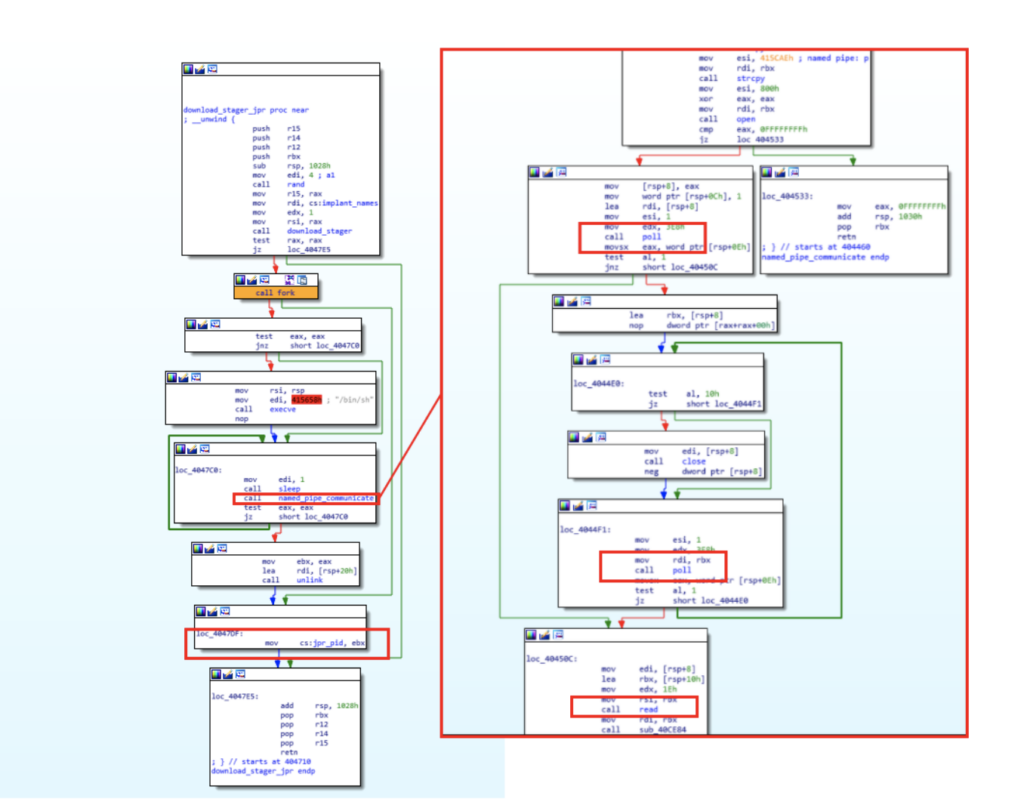1024x799 pixels.
Task: Click the third header icon on loc_404533 block
Action: point(788,173)
